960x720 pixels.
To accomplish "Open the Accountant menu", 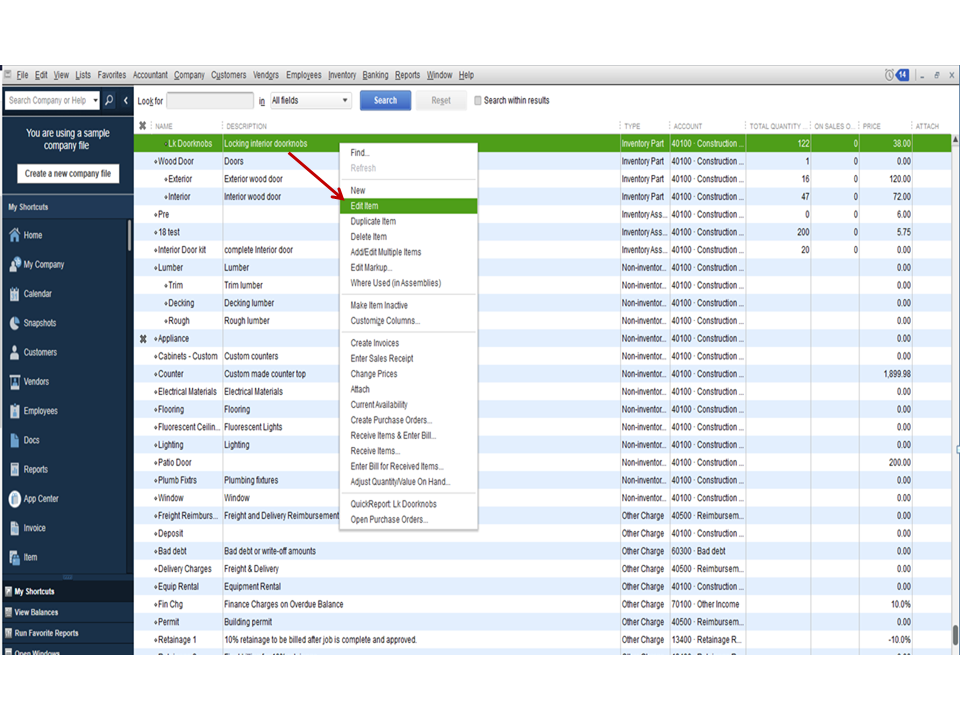I will point(150,75).
